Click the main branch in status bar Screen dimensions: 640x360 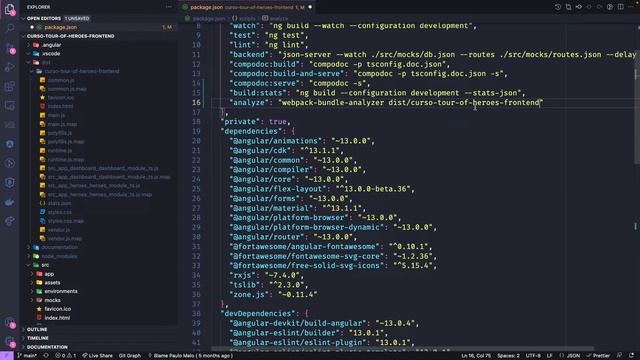28,356
